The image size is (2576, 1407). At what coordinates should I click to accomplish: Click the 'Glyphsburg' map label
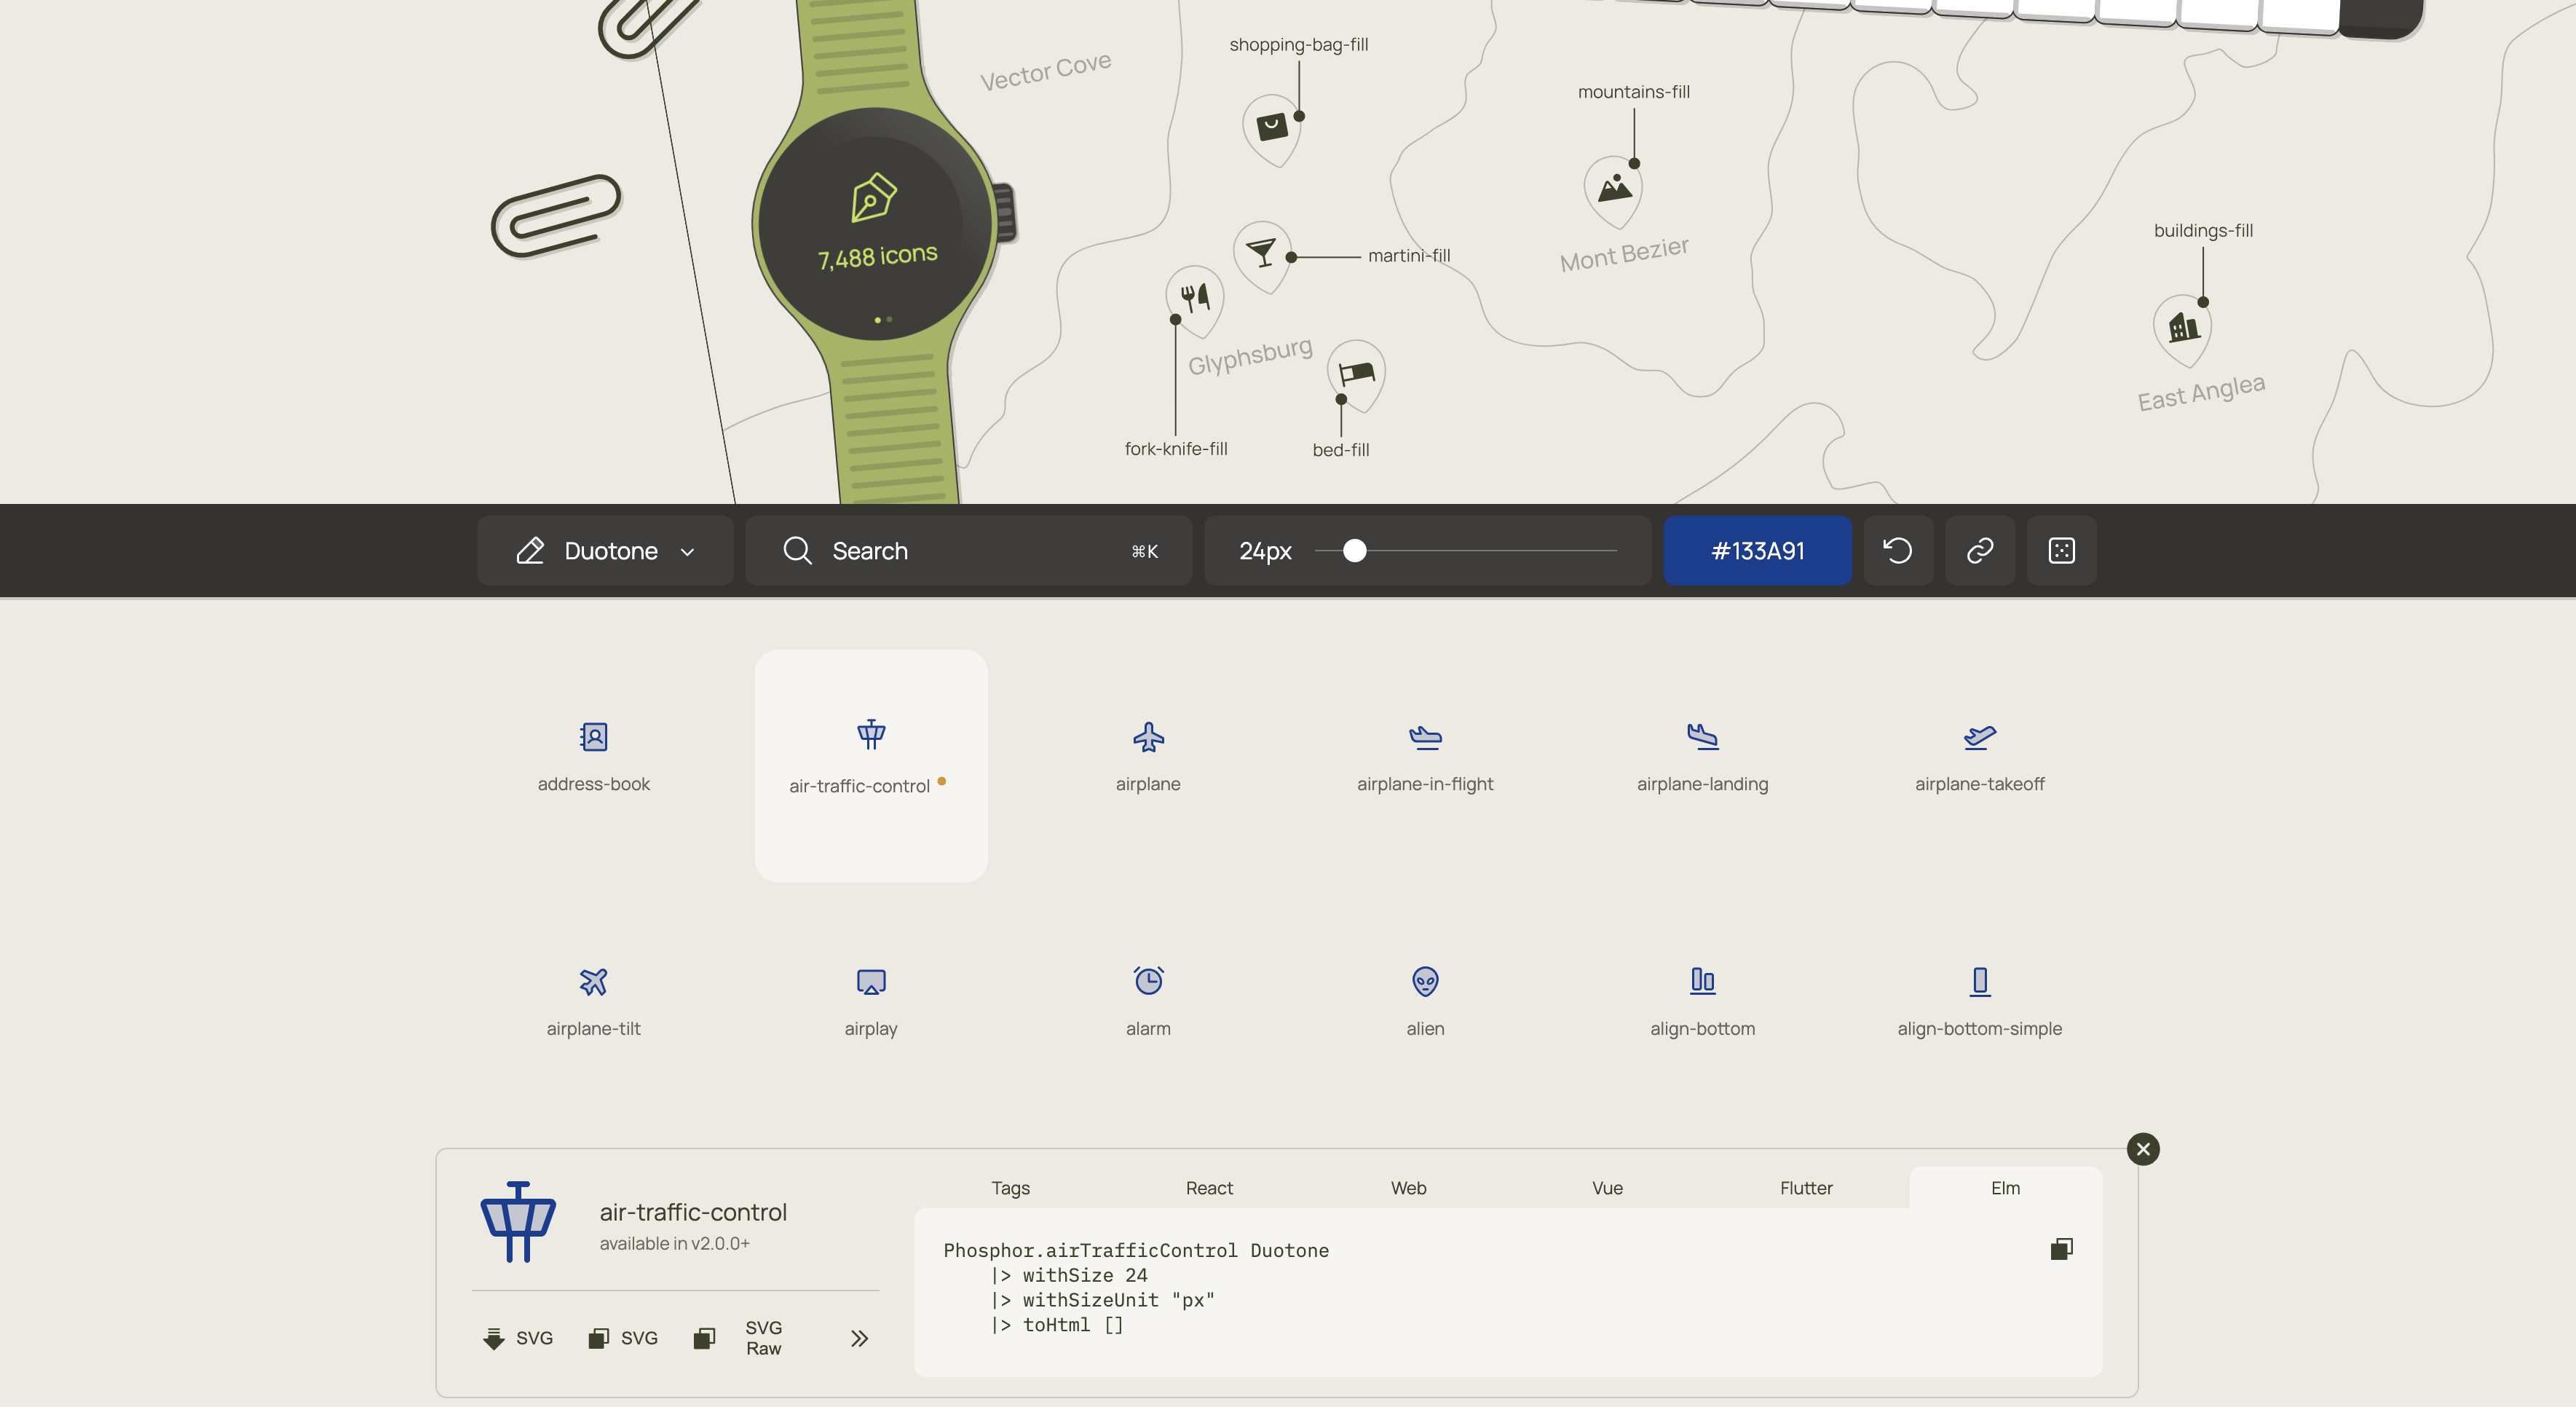click(x=1250, y=356)
